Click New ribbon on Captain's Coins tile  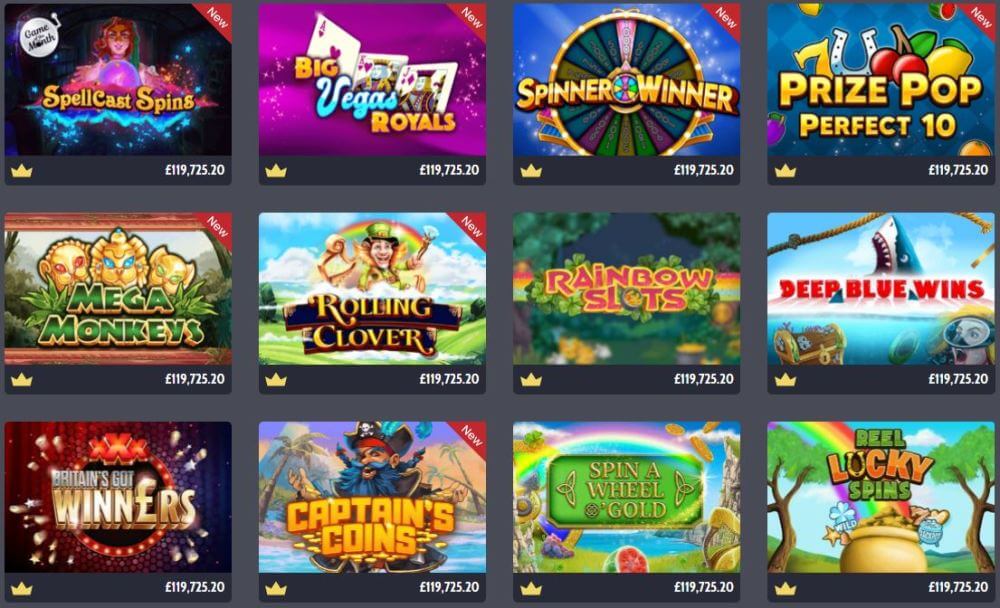470,436
